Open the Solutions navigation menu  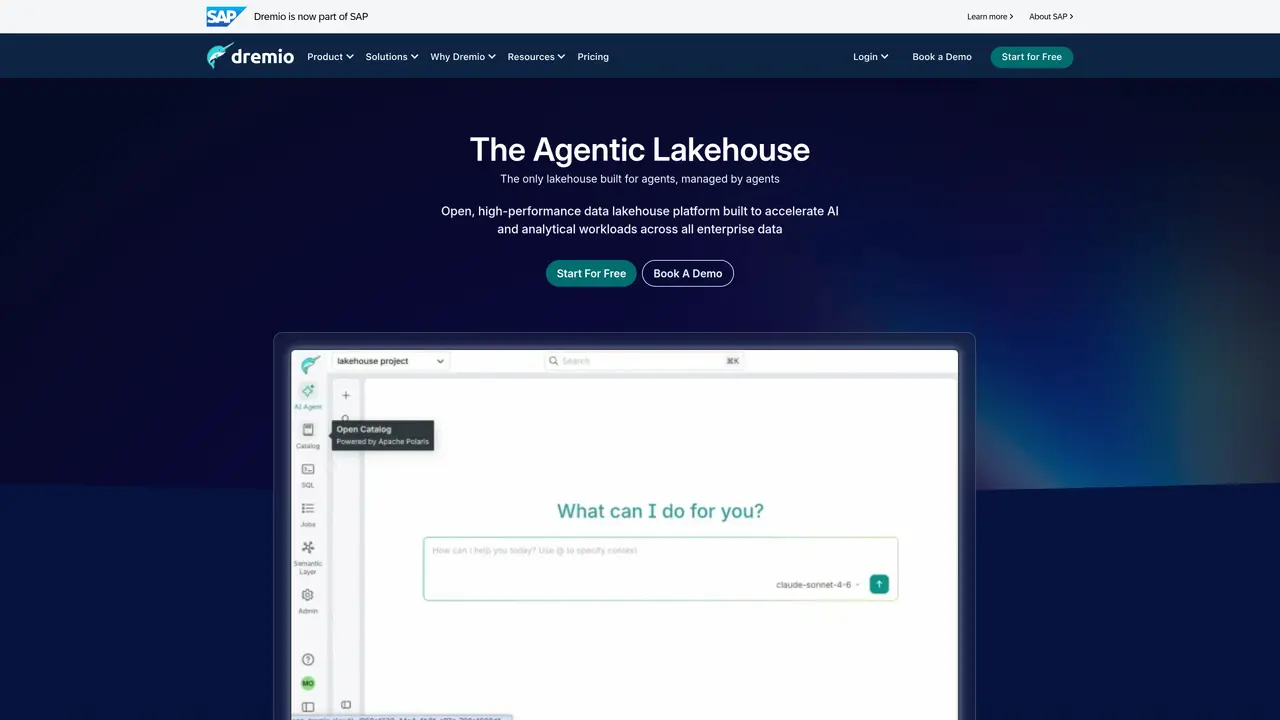(392, 57)
